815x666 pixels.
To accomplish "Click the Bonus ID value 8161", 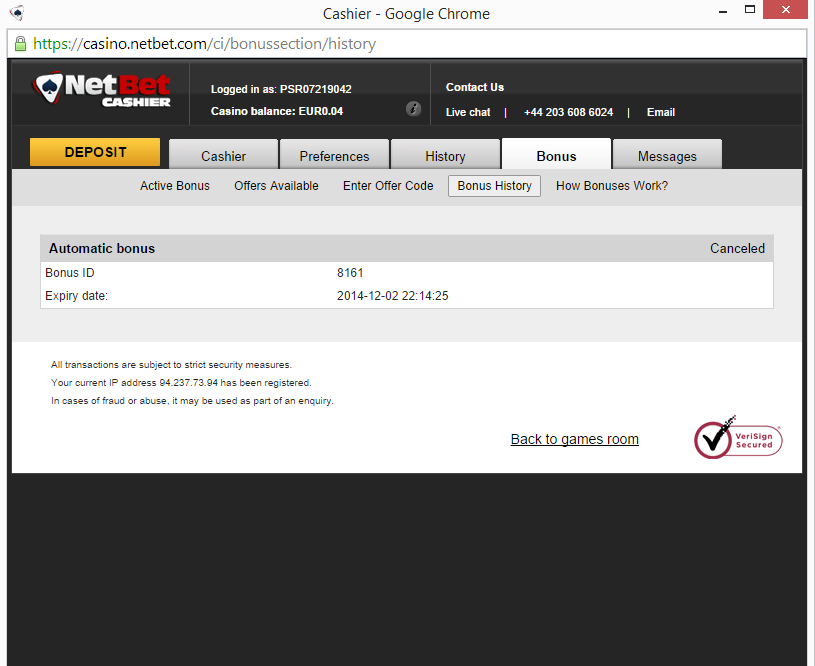I will pyautogui.click(x=350, y=272).
